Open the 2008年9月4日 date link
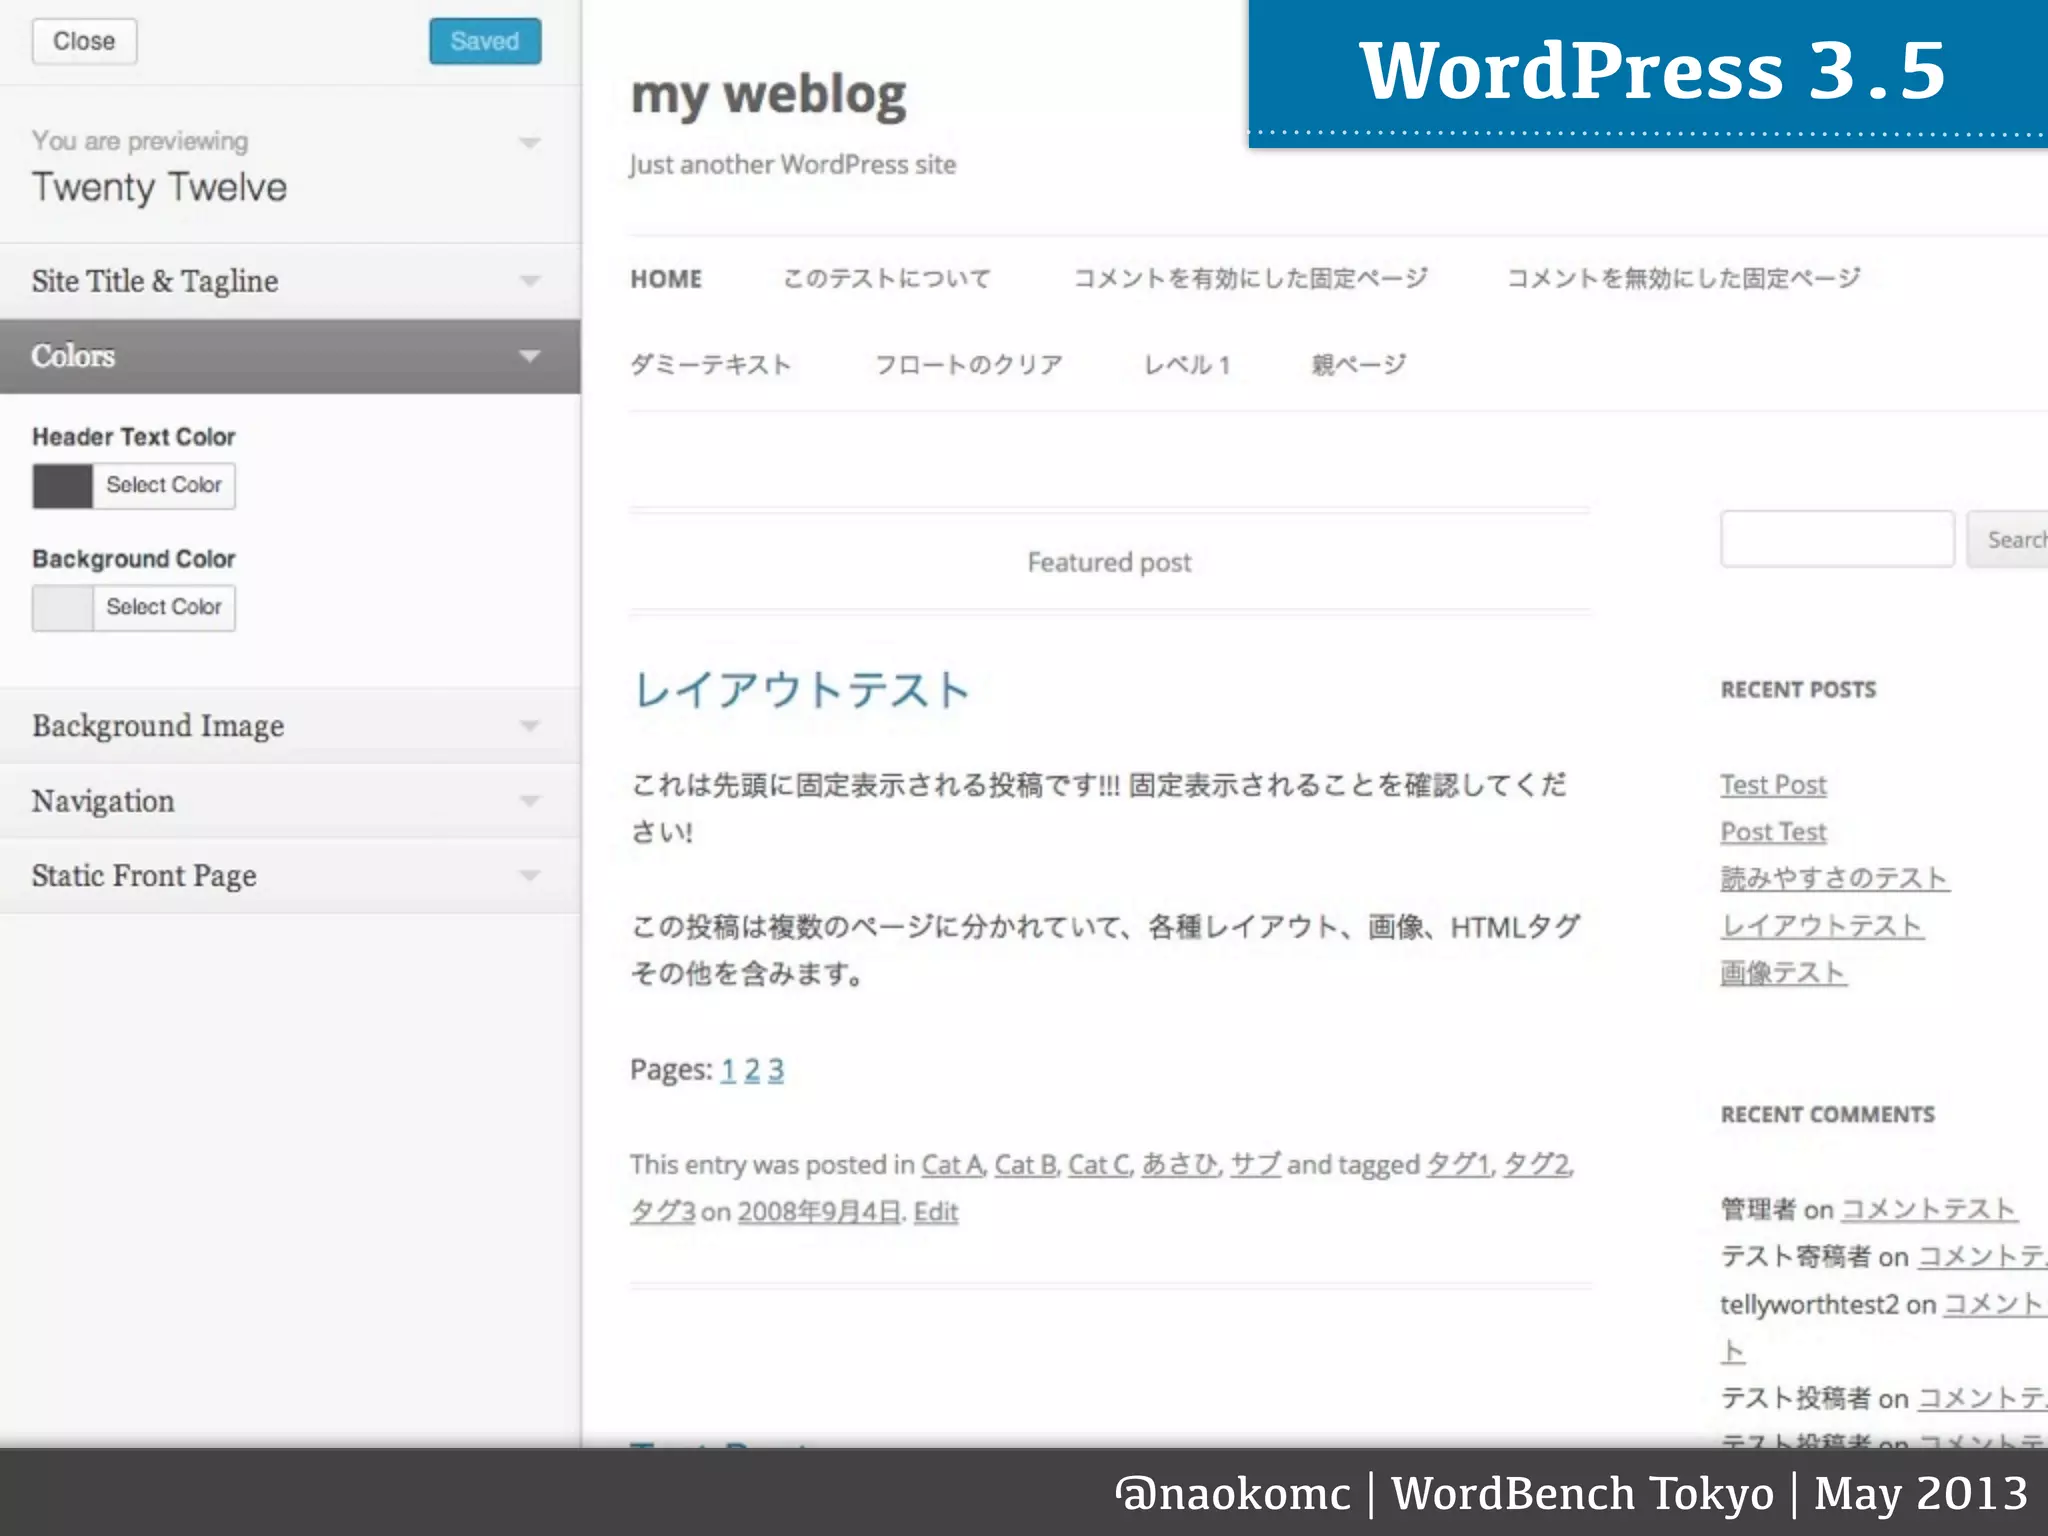Screen dimensions: 2048x1536 point(820,1212)
